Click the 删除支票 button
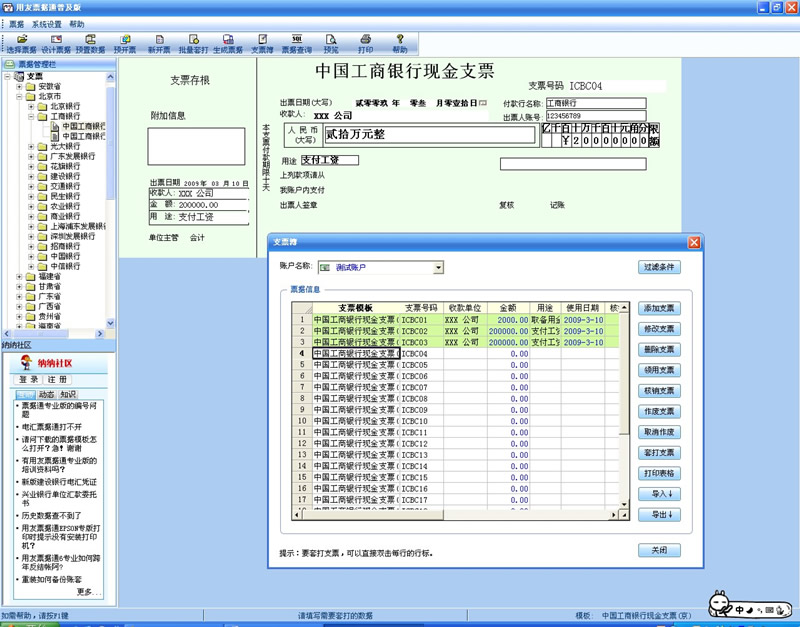The height and width of the screenshot is (627, 800). tap(659, 349)
